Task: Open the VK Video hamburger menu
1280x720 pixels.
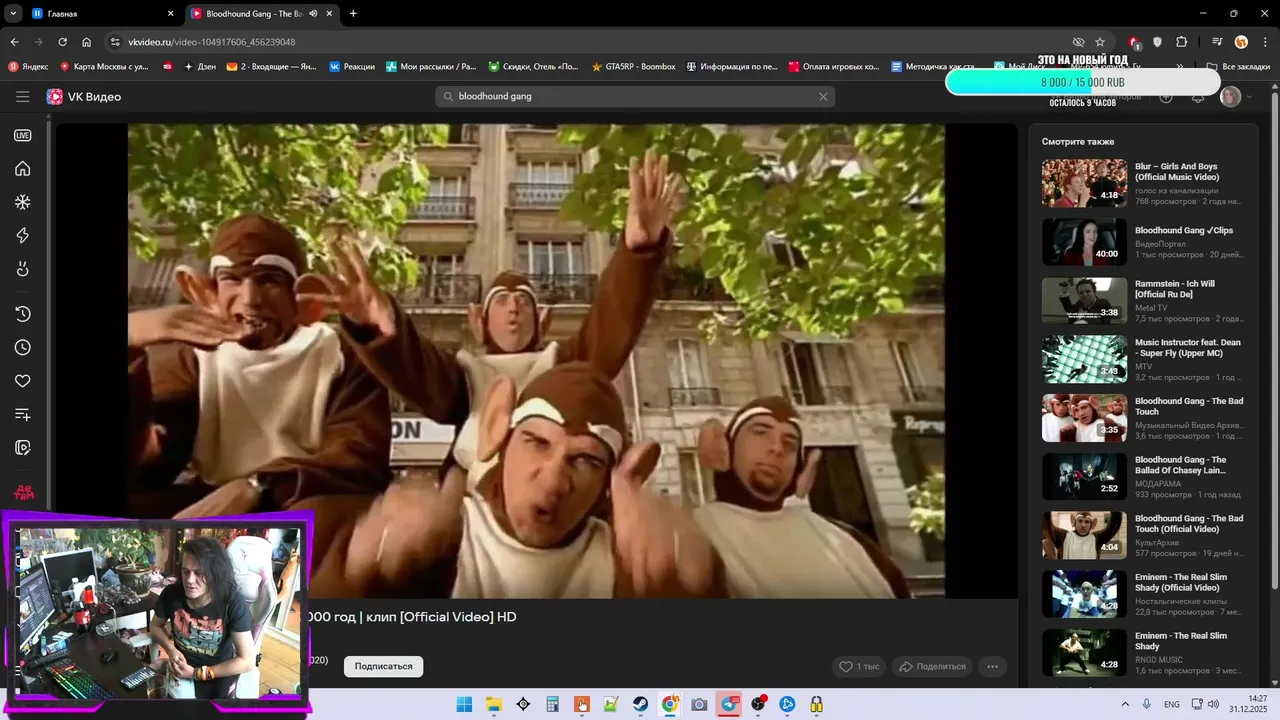Action: tap(22, 97)
